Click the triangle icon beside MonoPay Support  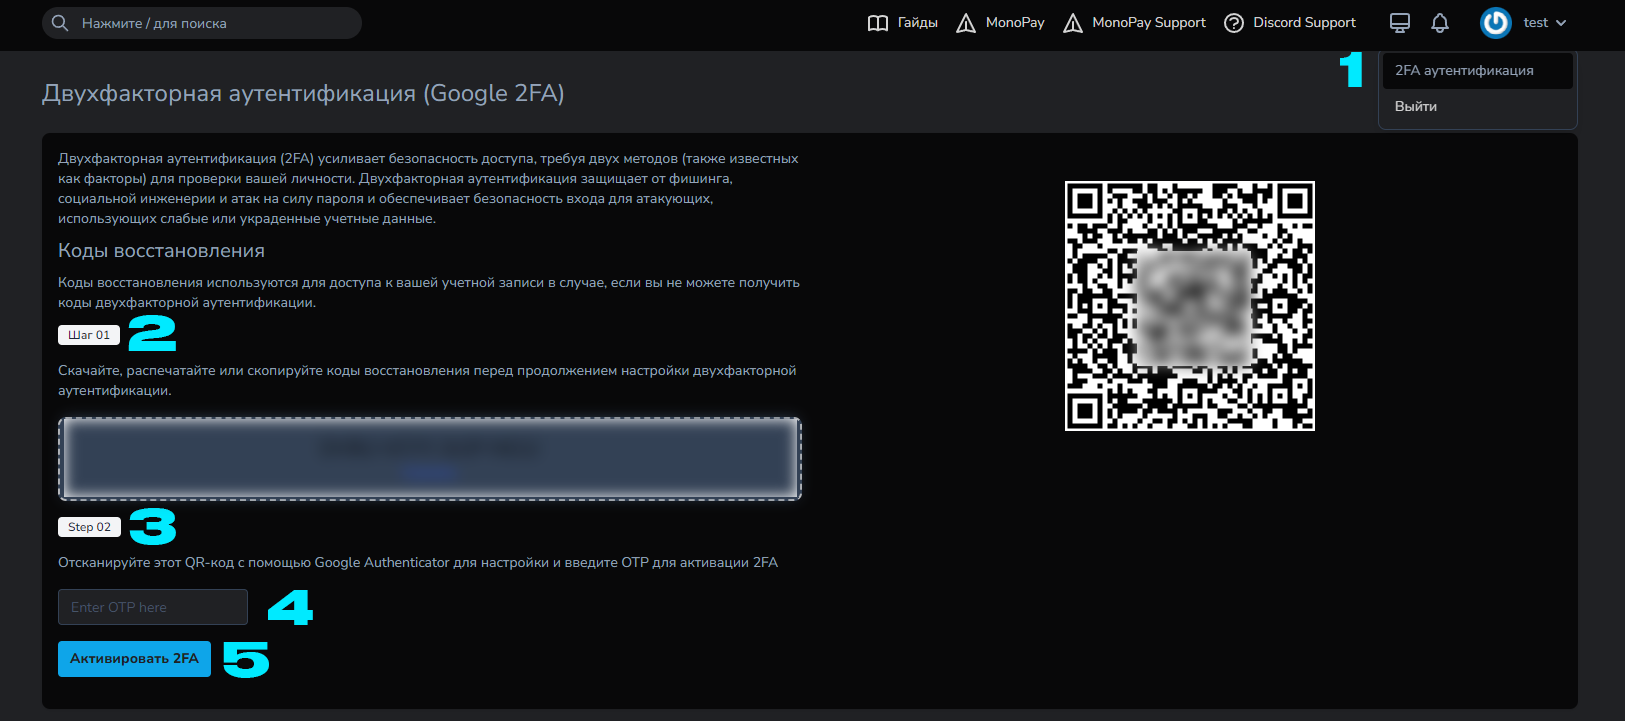point(1073,23)
